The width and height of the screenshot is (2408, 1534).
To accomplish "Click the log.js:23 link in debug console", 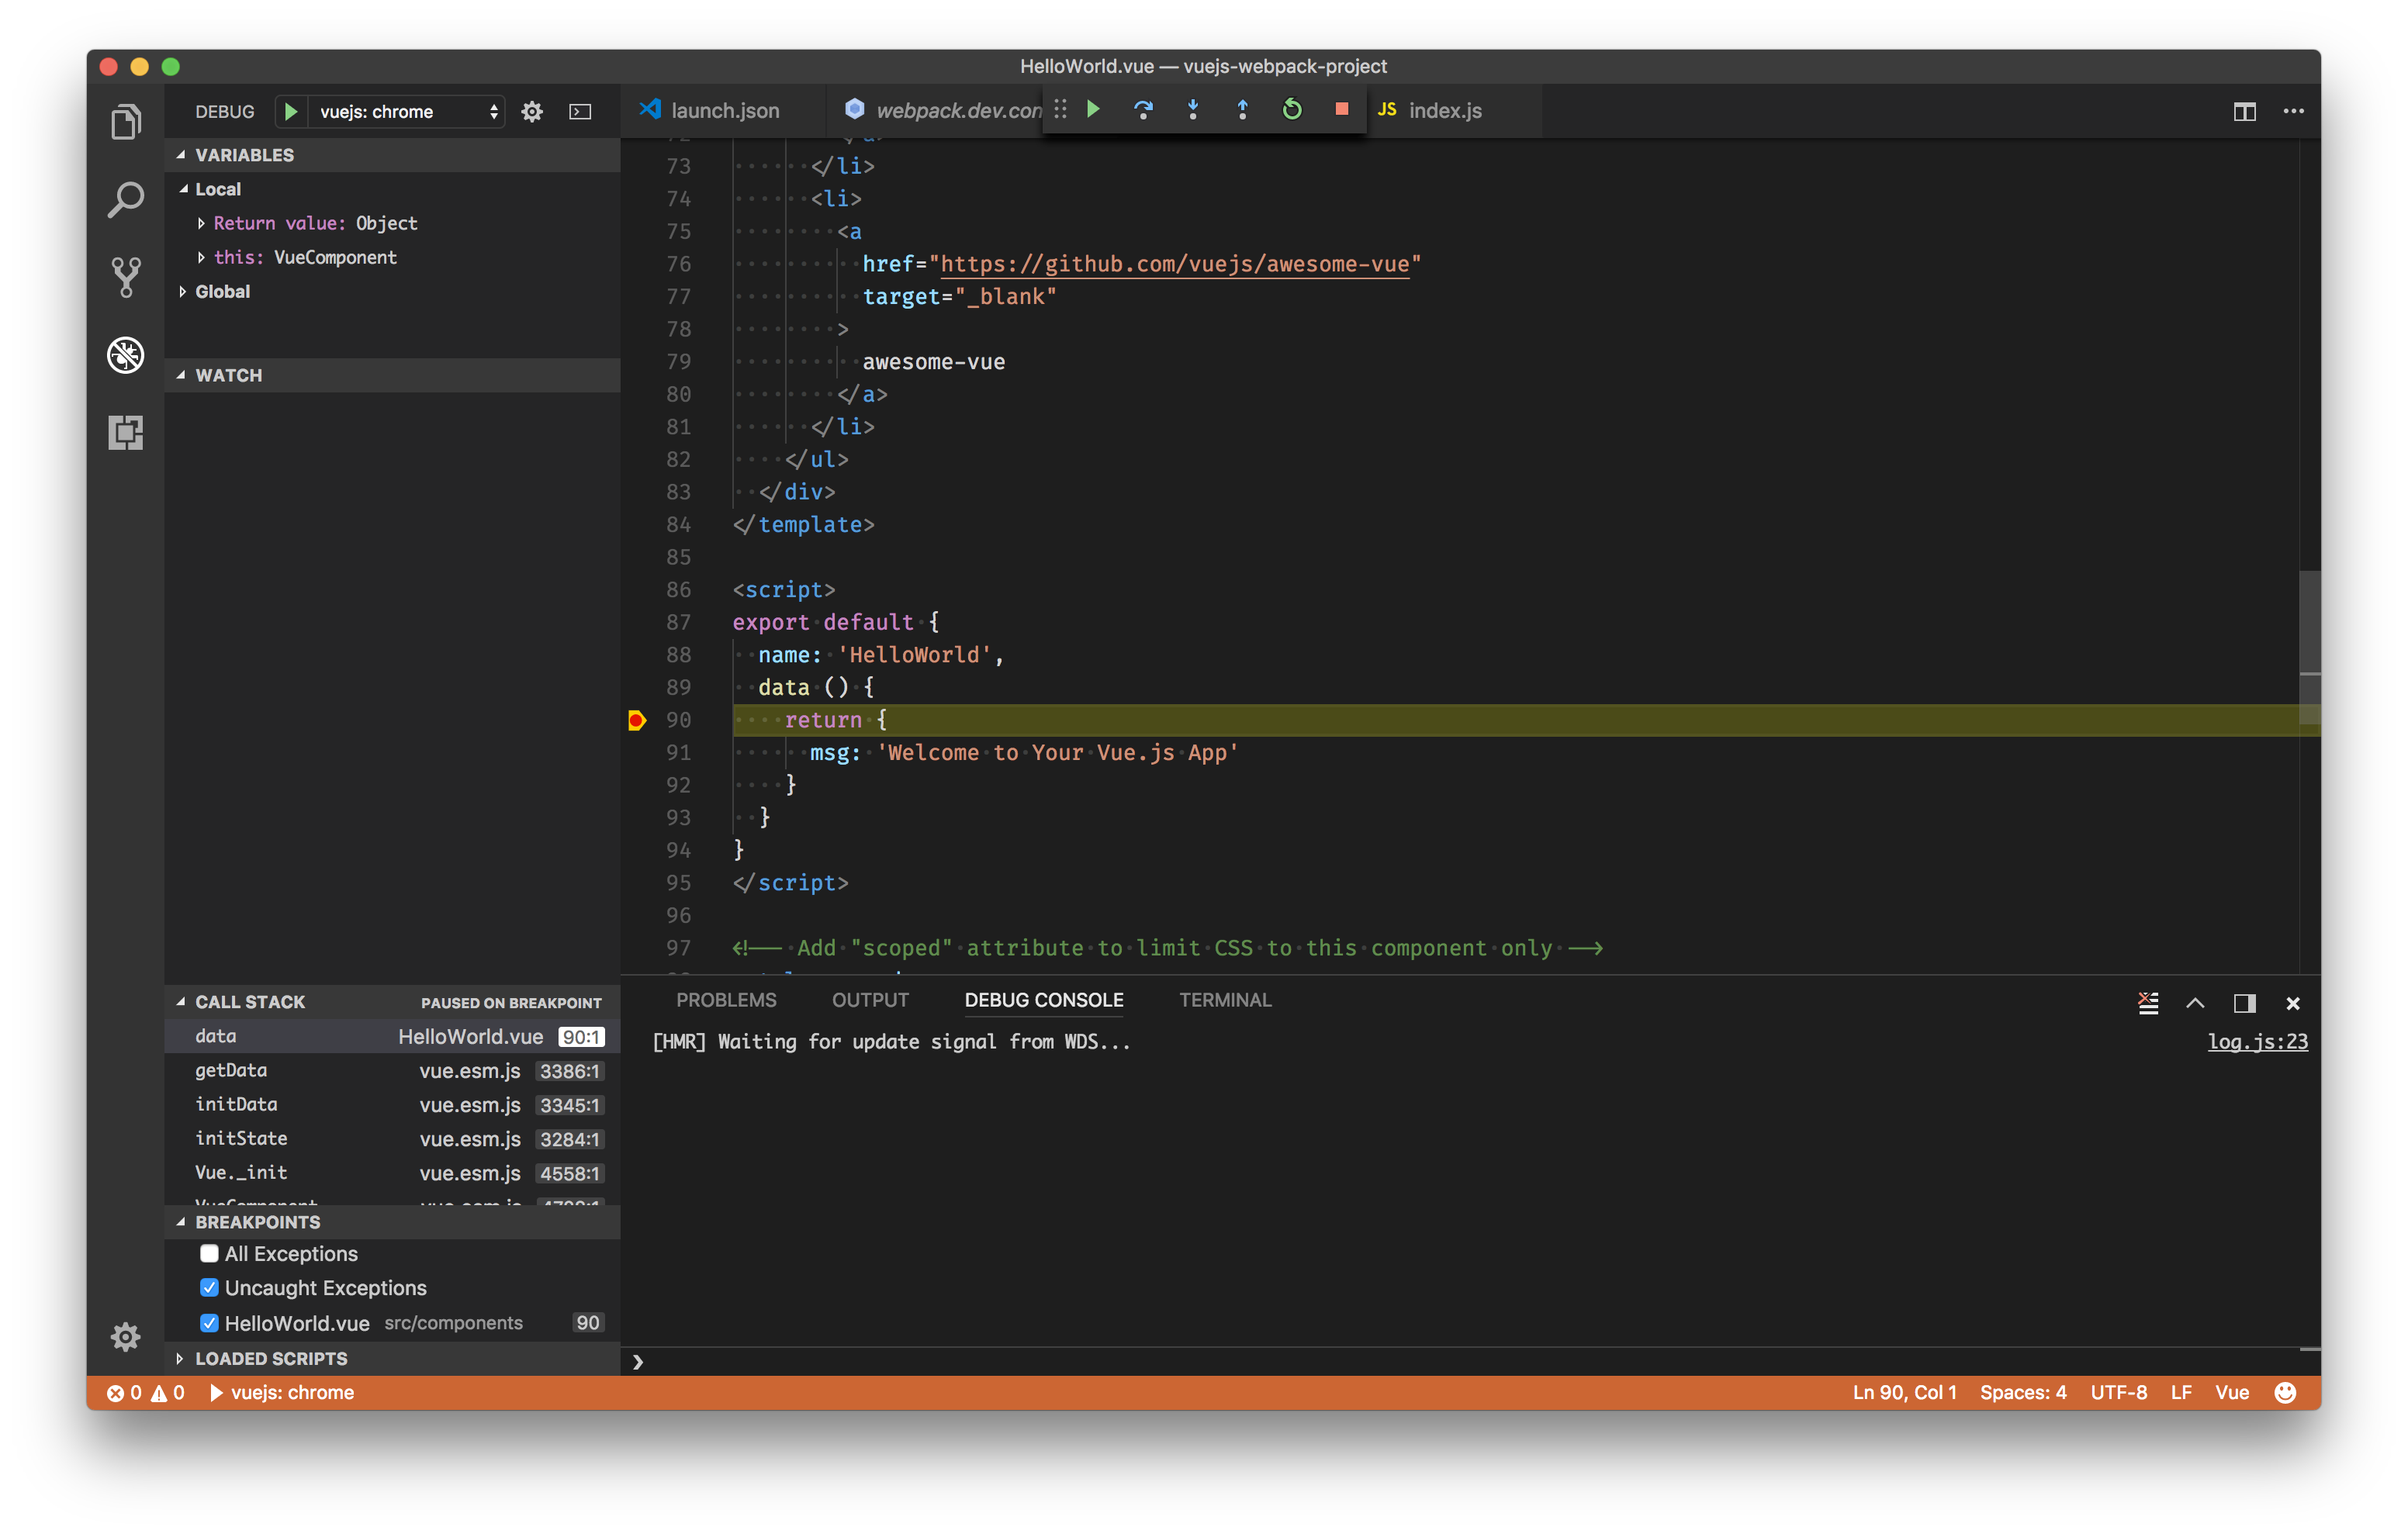I will click(2257, 1041).
